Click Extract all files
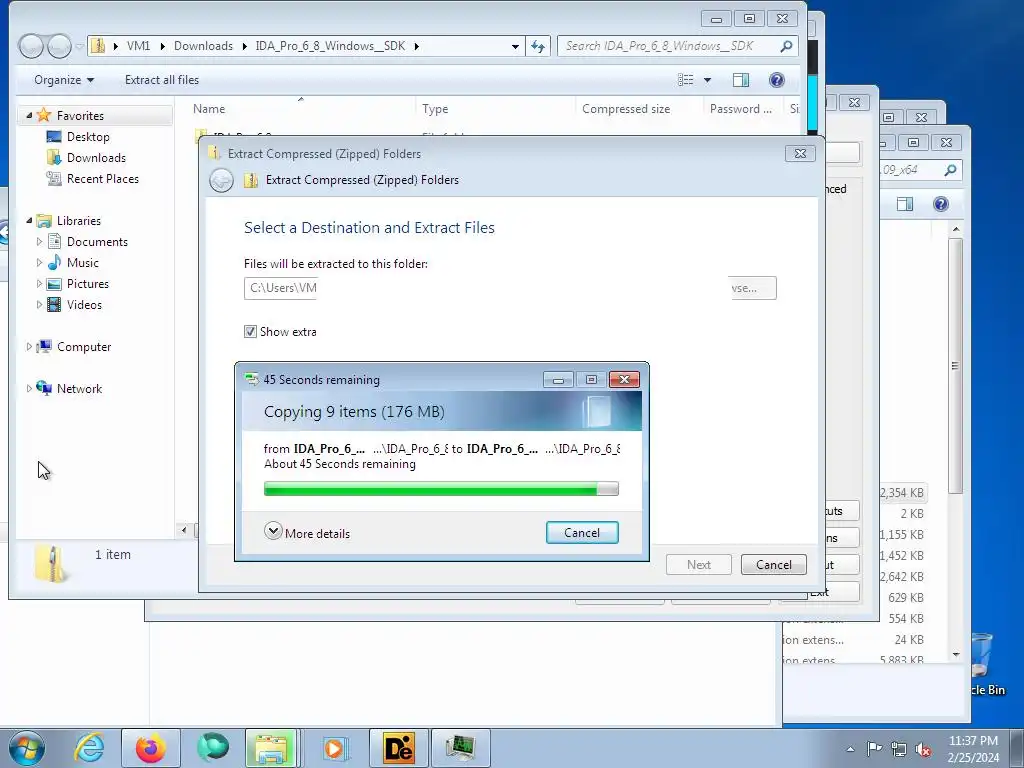The height and width of the screenshot is (768, 1024). tap(162, 80)
